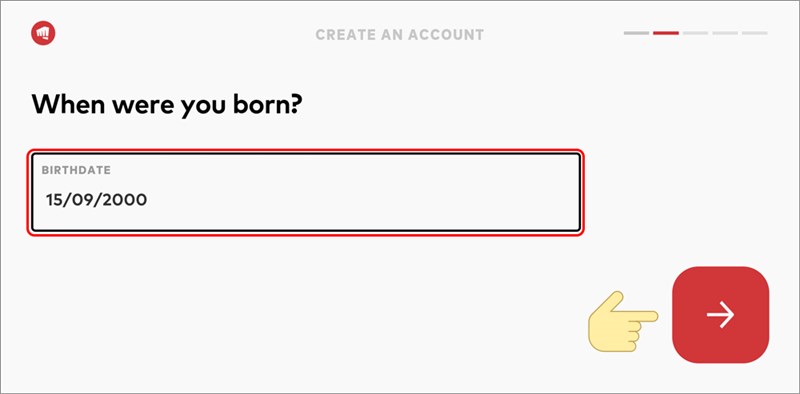Click the BIRTHDATE field label
This screenshot has width=800, height=394.
click(x=76, y=170)
